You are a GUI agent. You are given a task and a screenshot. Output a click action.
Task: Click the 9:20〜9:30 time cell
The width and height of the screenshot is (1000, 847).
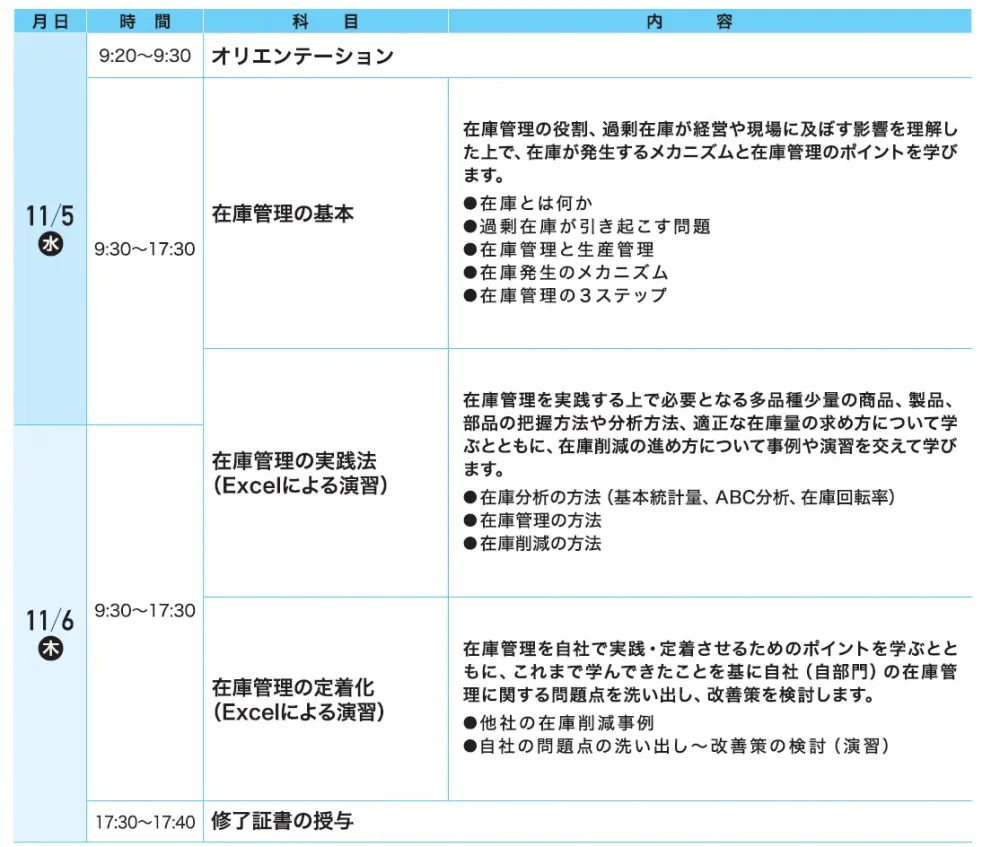point(145,56)
